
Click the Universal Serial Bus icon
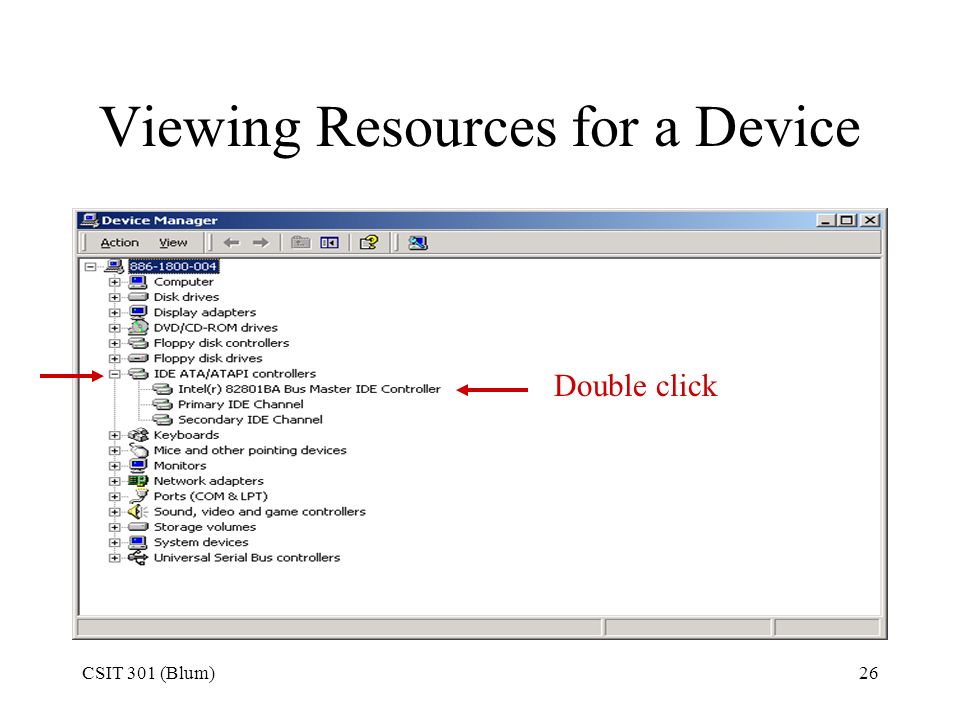[x=138, y=557]
